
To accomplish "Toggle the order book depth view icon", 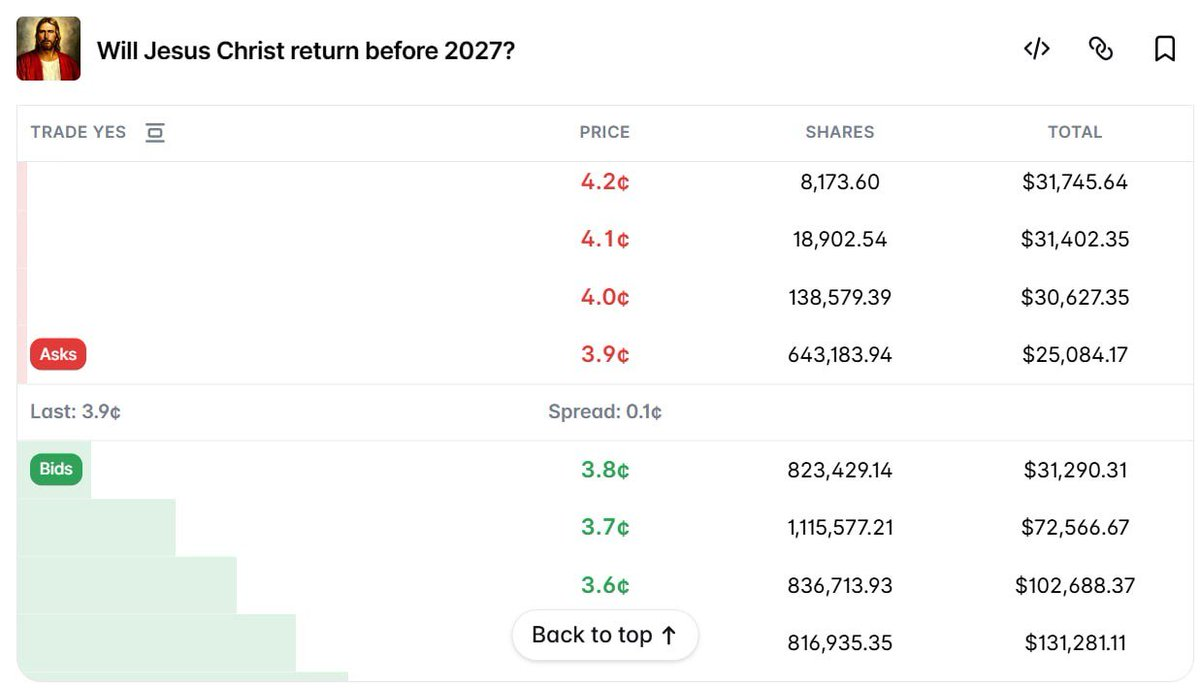I will tap(155, 132).
